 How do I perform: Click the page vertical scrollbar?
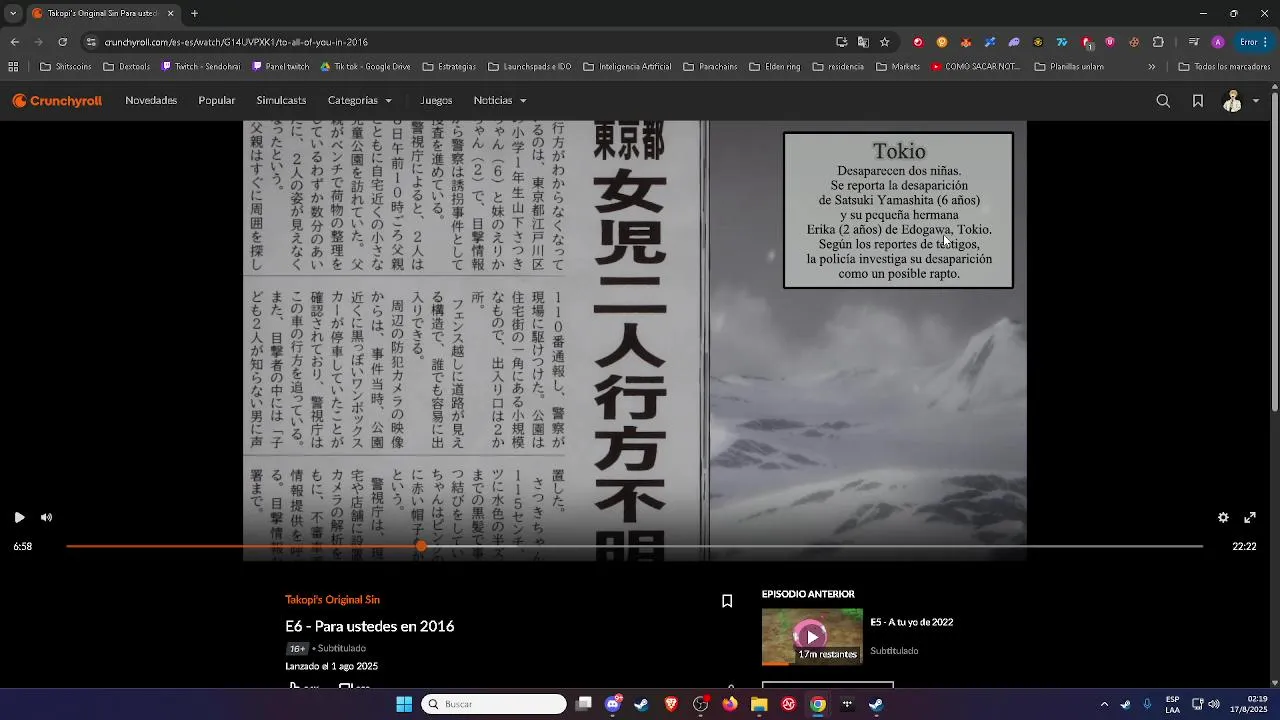tap(1274, 250)
